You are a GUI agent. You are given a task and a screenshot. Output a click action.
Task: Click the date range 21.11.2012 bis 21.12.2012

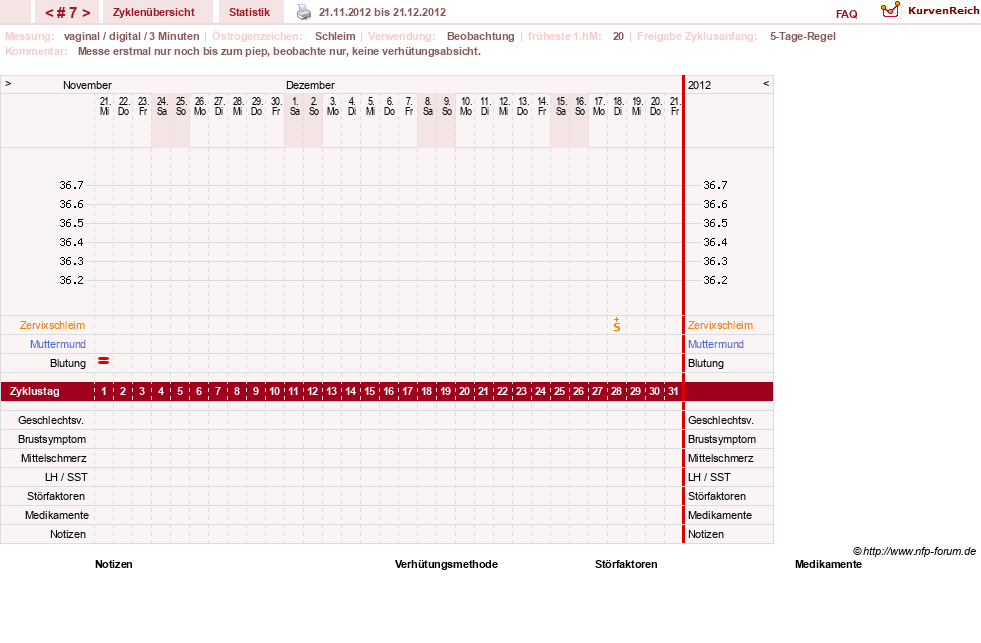pyautogui.click(x=382, y=12)
